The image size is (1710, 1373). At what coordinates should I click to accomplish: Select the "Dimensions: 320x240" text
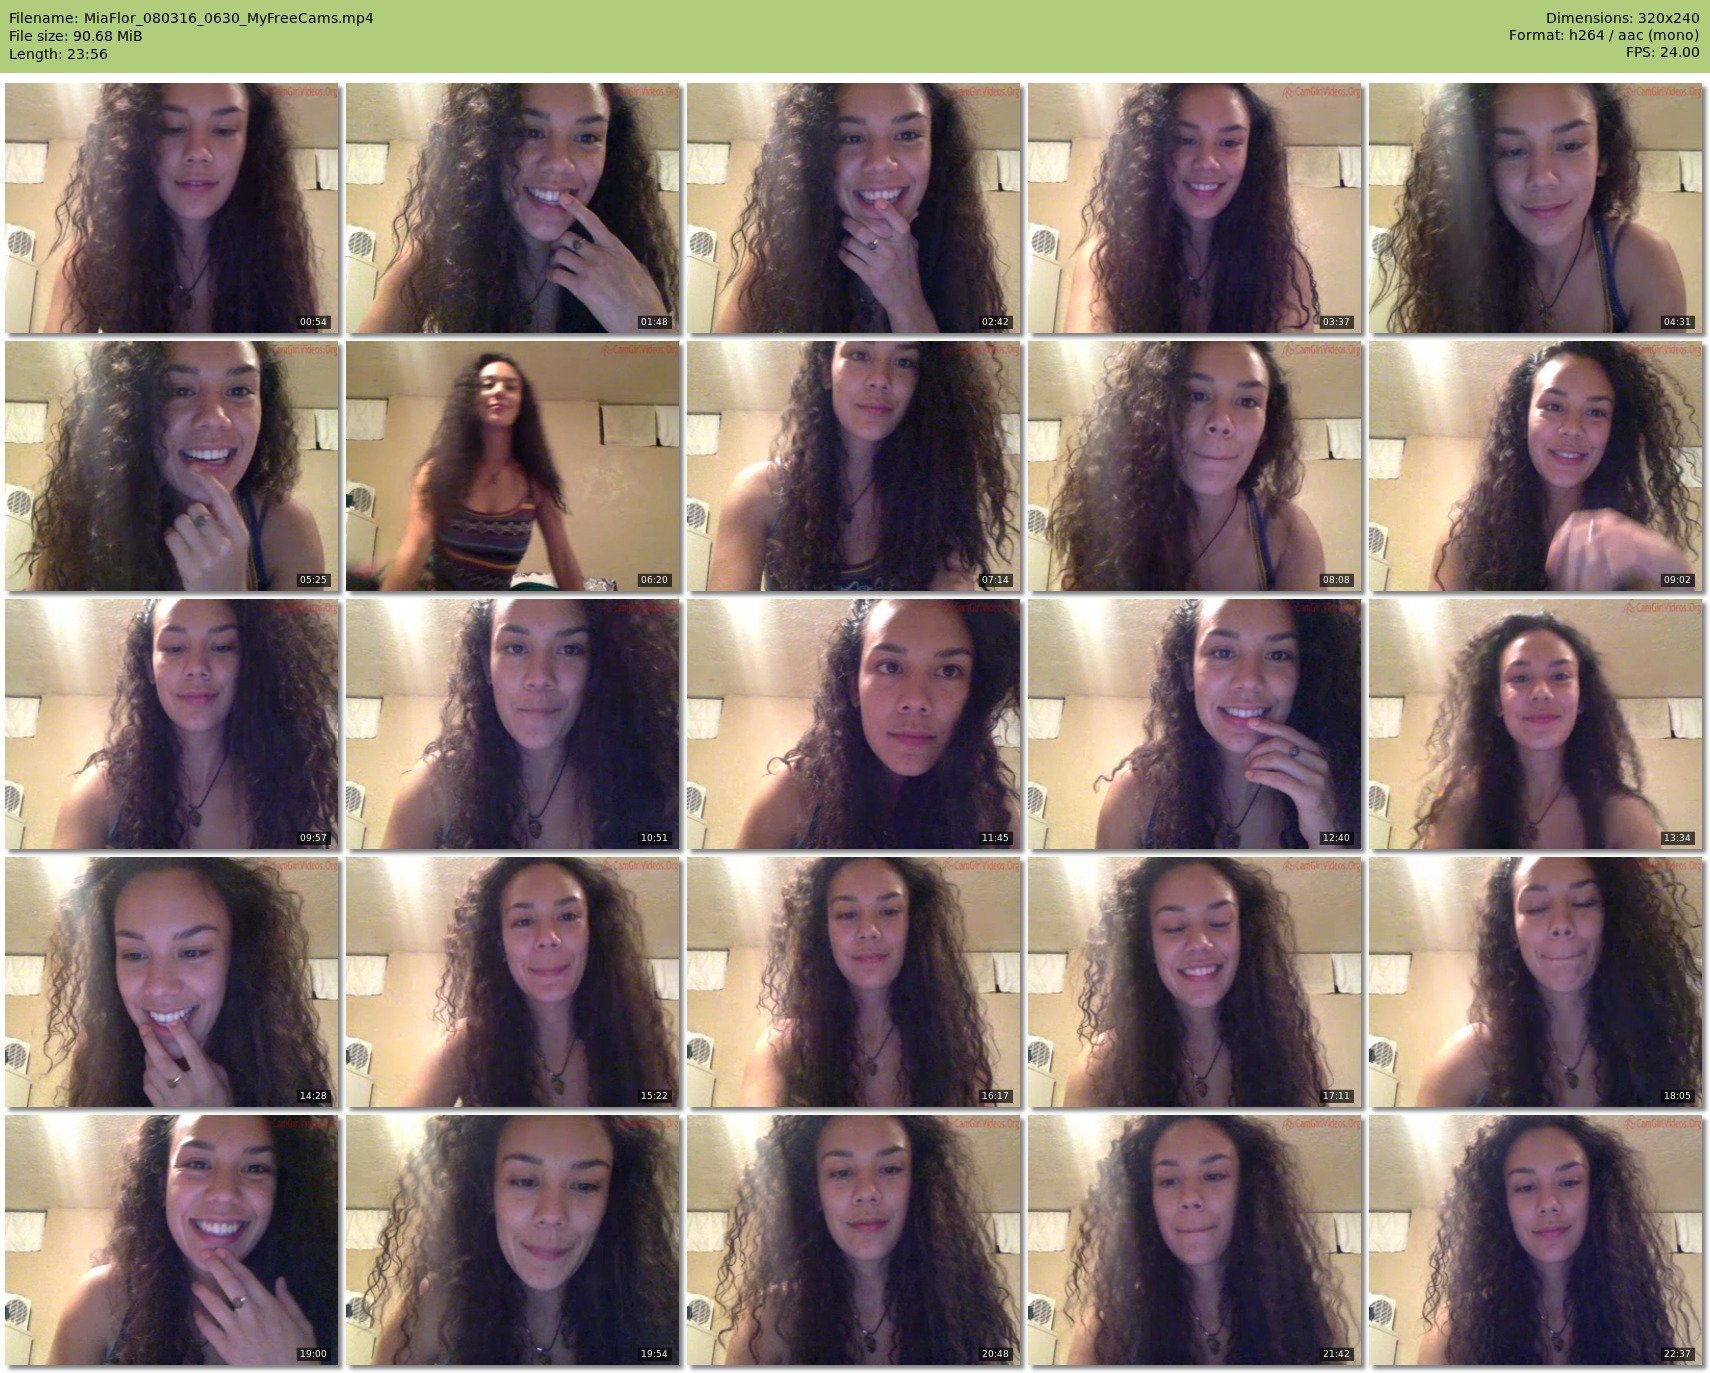(x=1622, y=18)
